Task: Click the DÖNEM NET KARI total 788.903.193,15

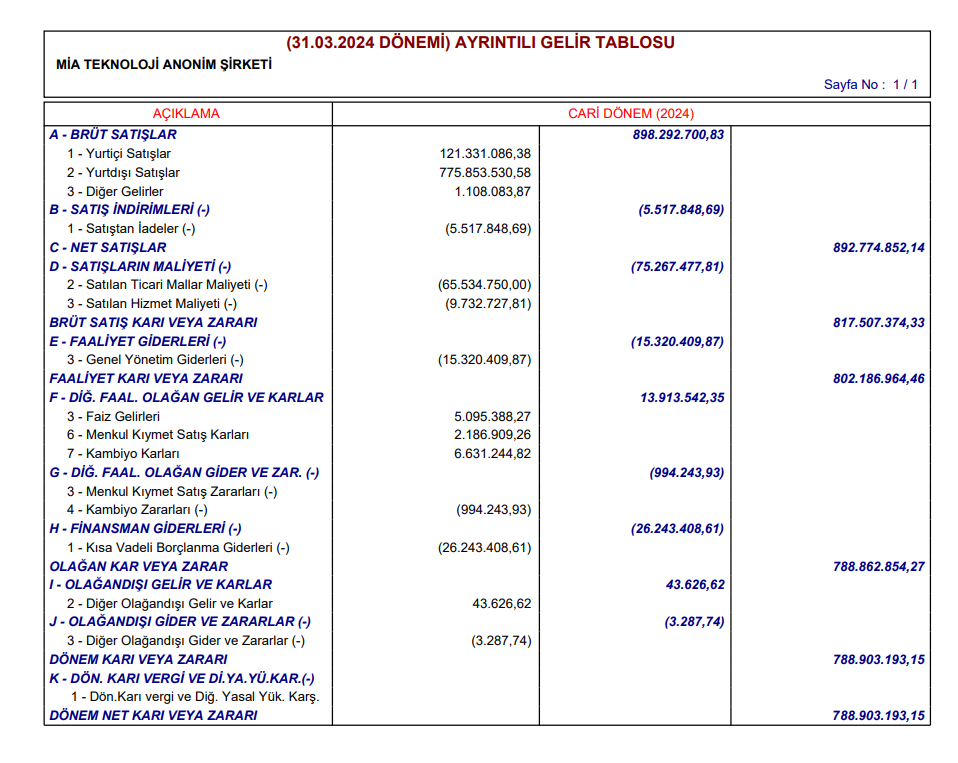Action: coord(879,715)
